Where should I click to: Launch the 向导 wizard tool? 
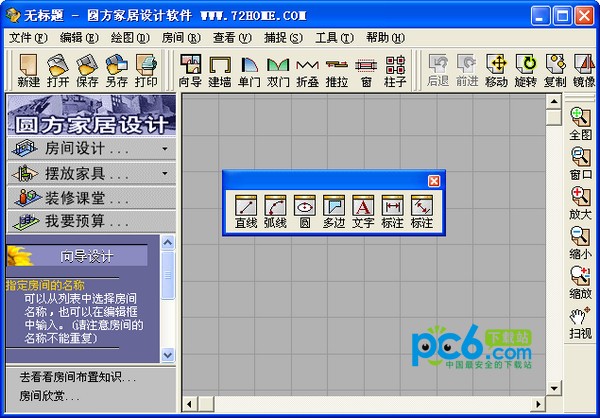click(x=190, y=70)
